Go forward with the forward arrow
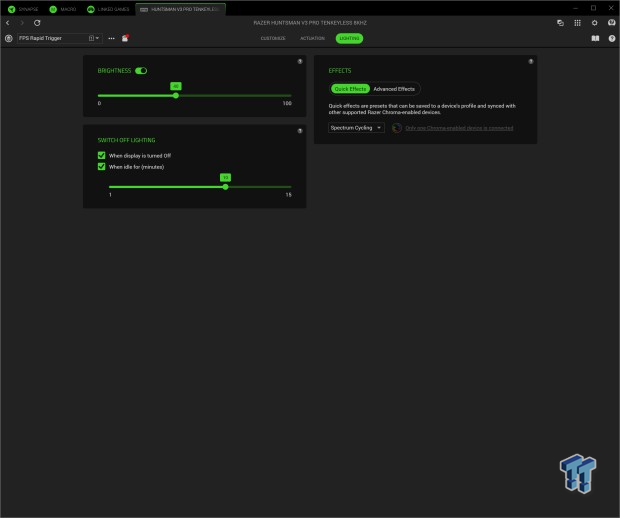The image size is (620, 518). pyautogui.click(x=22, y=23)
